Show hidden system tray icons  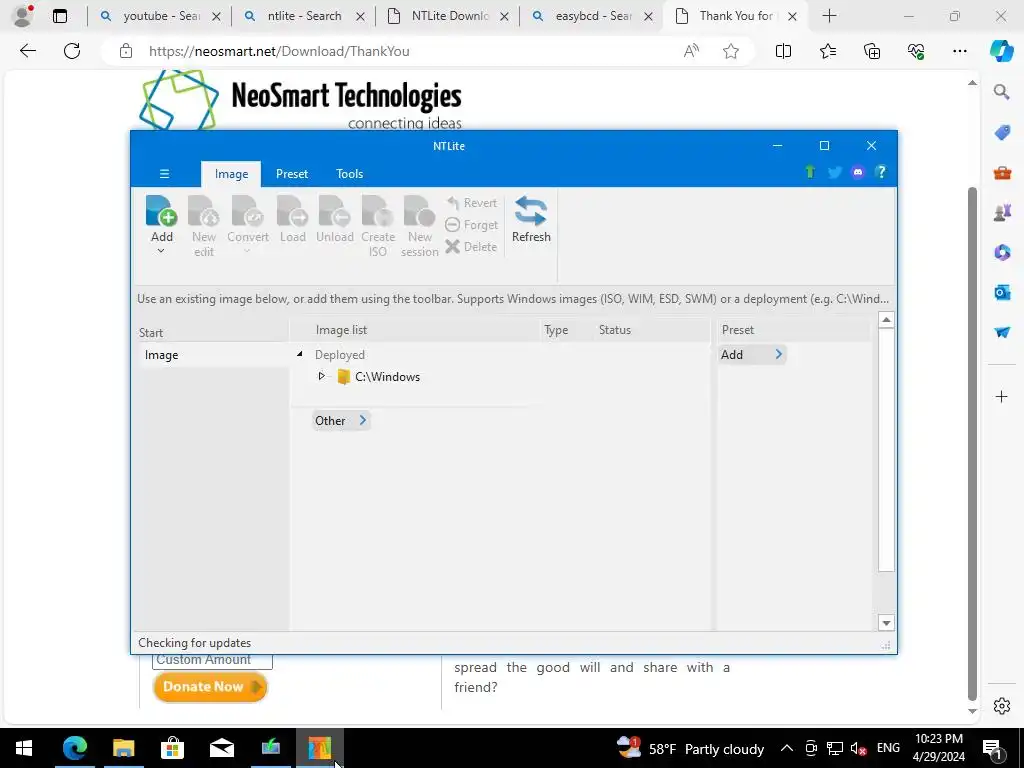[787, 748]
